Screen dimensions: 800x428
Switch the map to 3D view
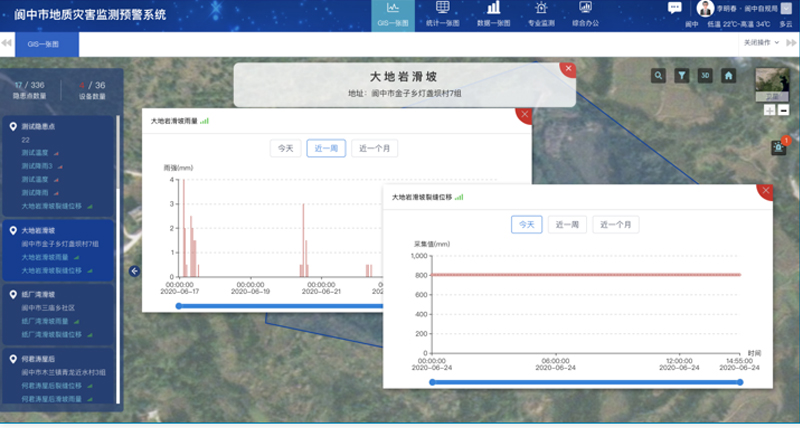pyautogui.click(x=705, y=75)
